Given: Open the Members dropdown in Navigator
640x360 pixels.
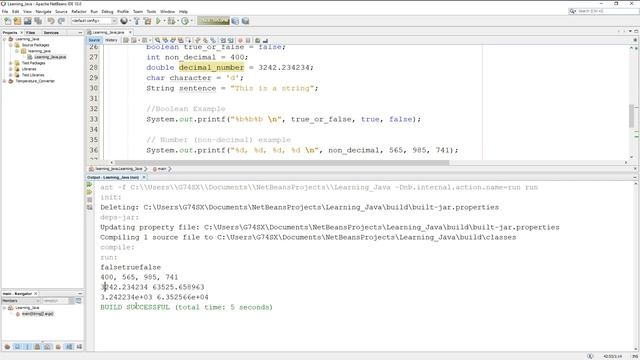Looking at the screenshot, I should tap(20, 301).
